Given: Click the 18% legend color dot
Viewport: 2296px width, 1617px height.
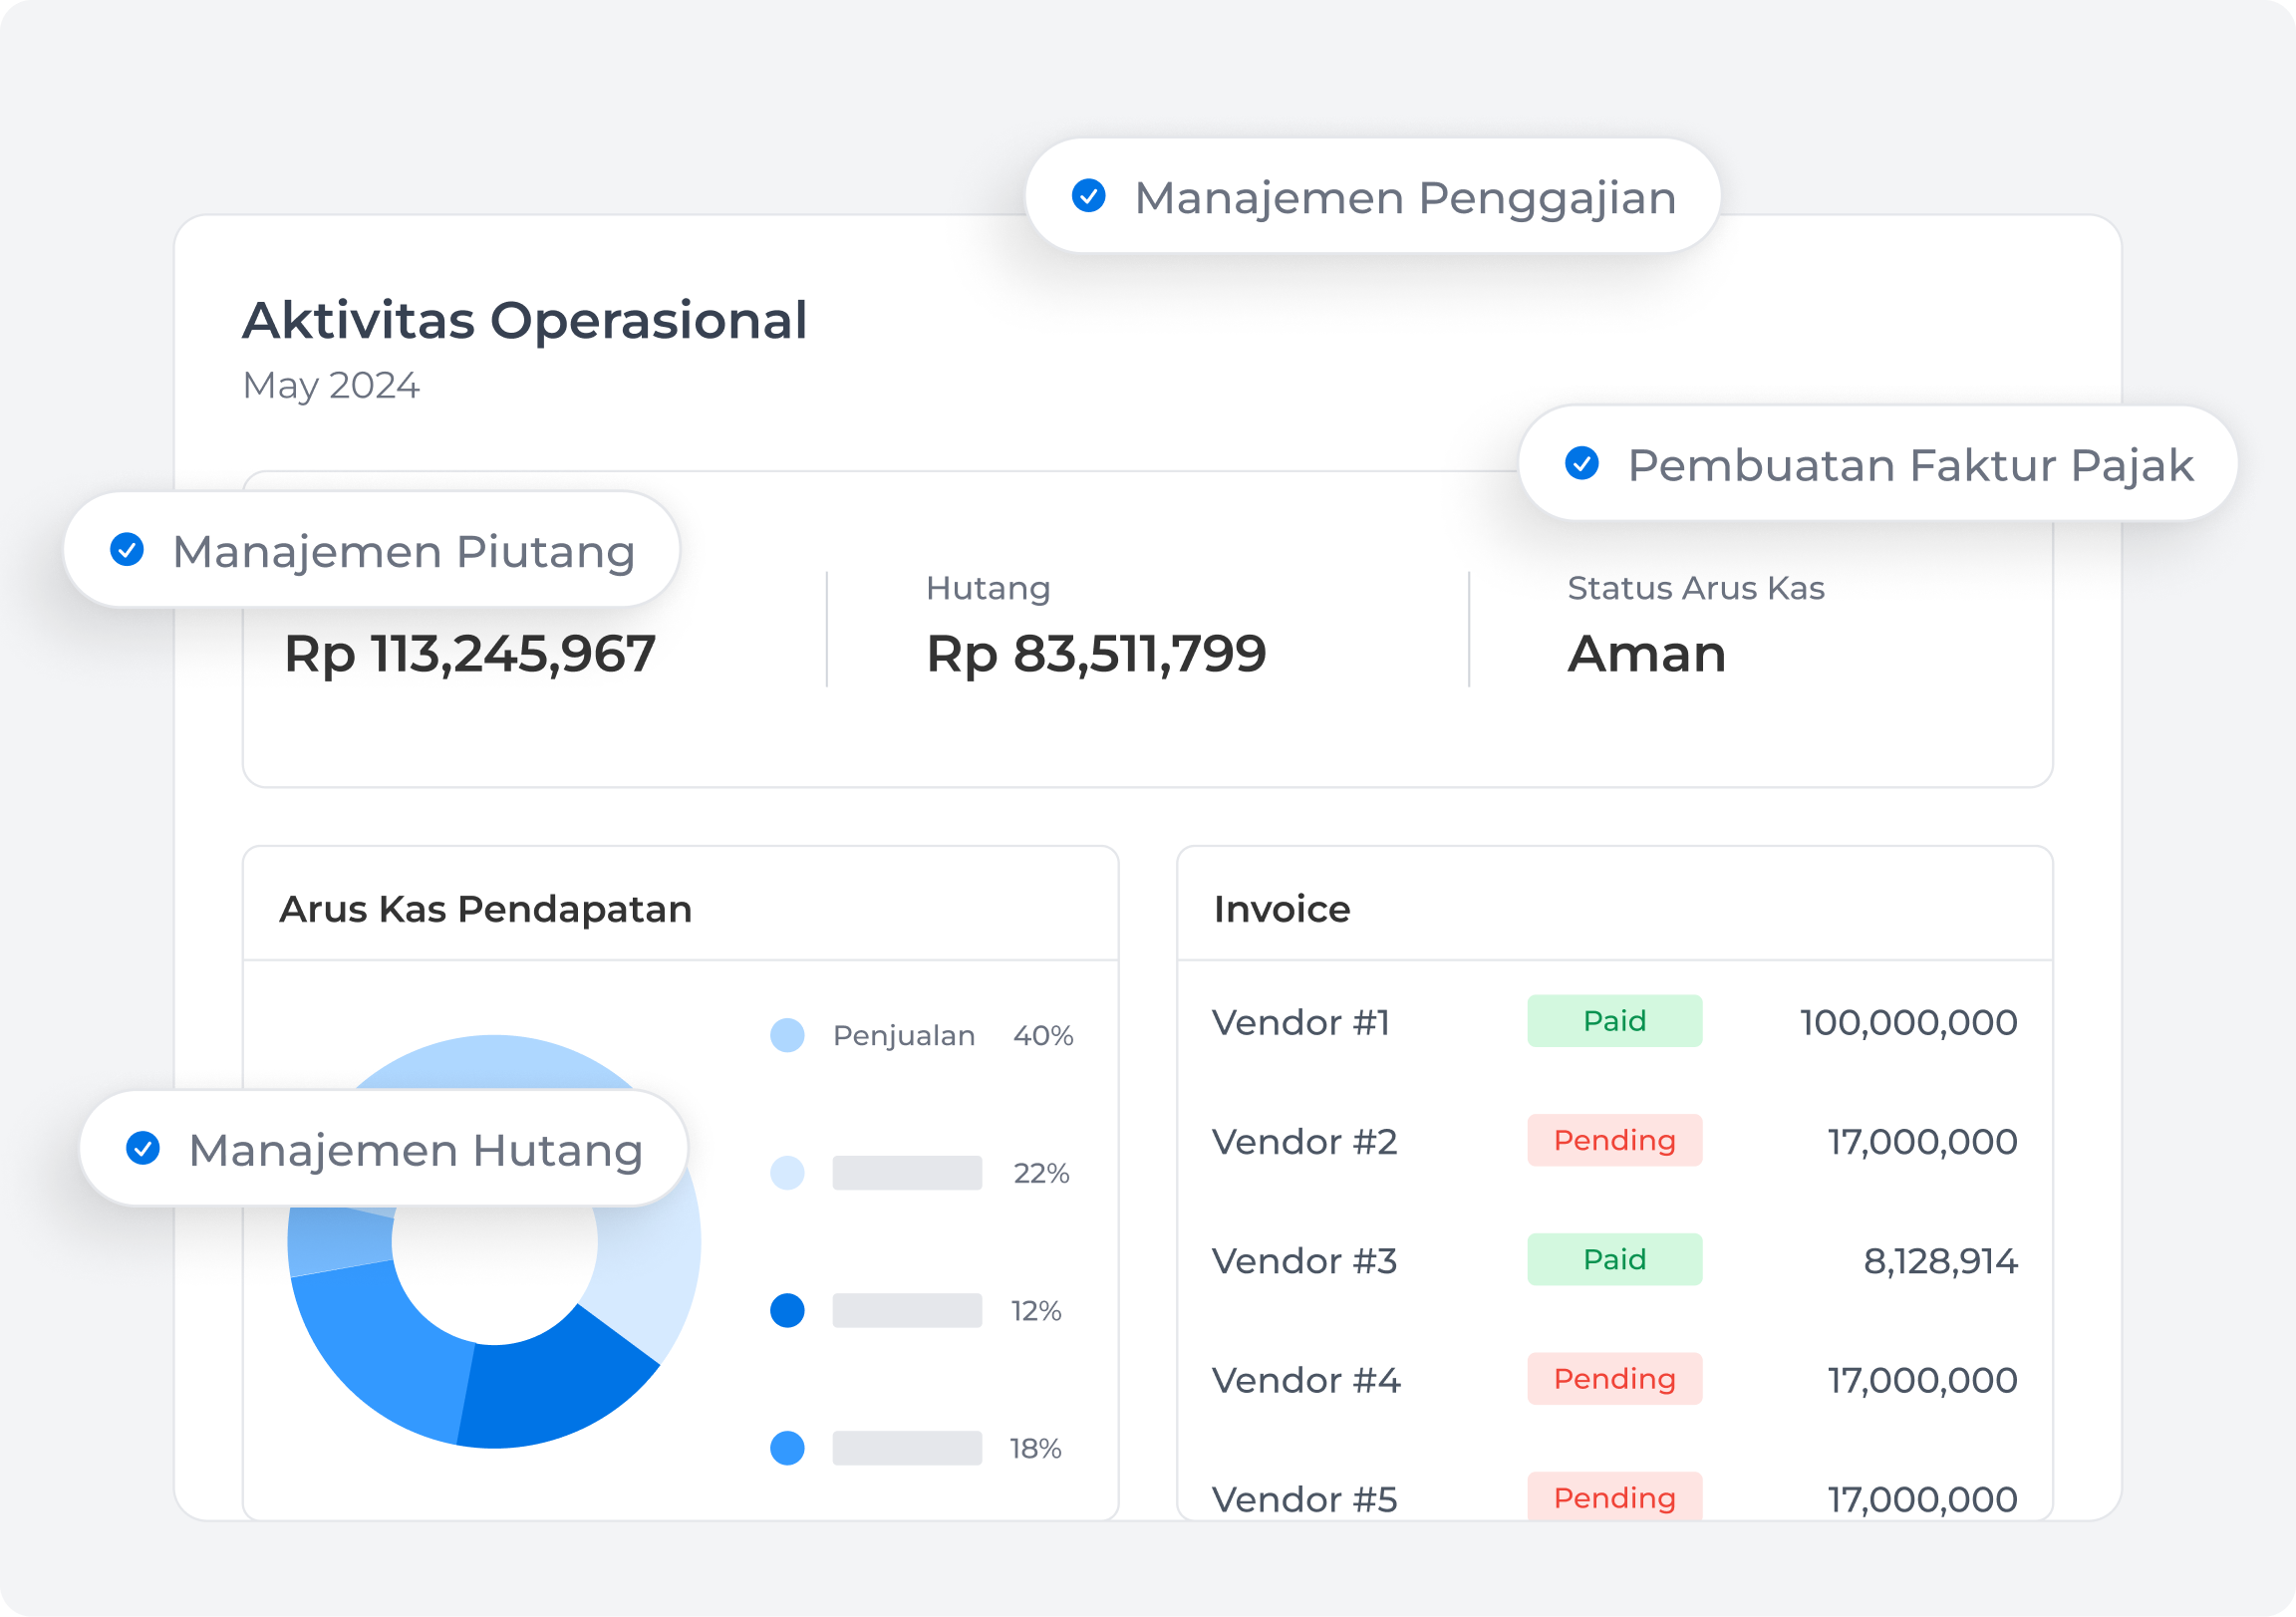Looking at the screenshot, I should point(787,1448).
